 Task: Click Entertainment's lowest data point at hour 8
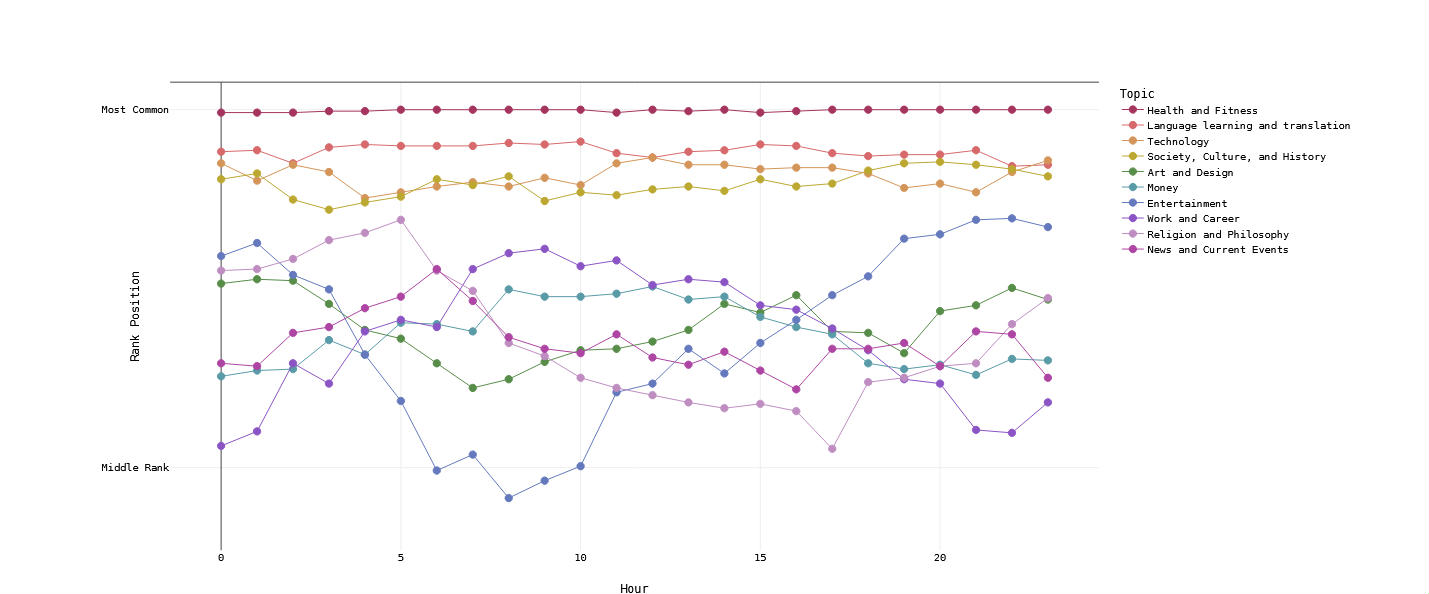click(x=509, y=498)
